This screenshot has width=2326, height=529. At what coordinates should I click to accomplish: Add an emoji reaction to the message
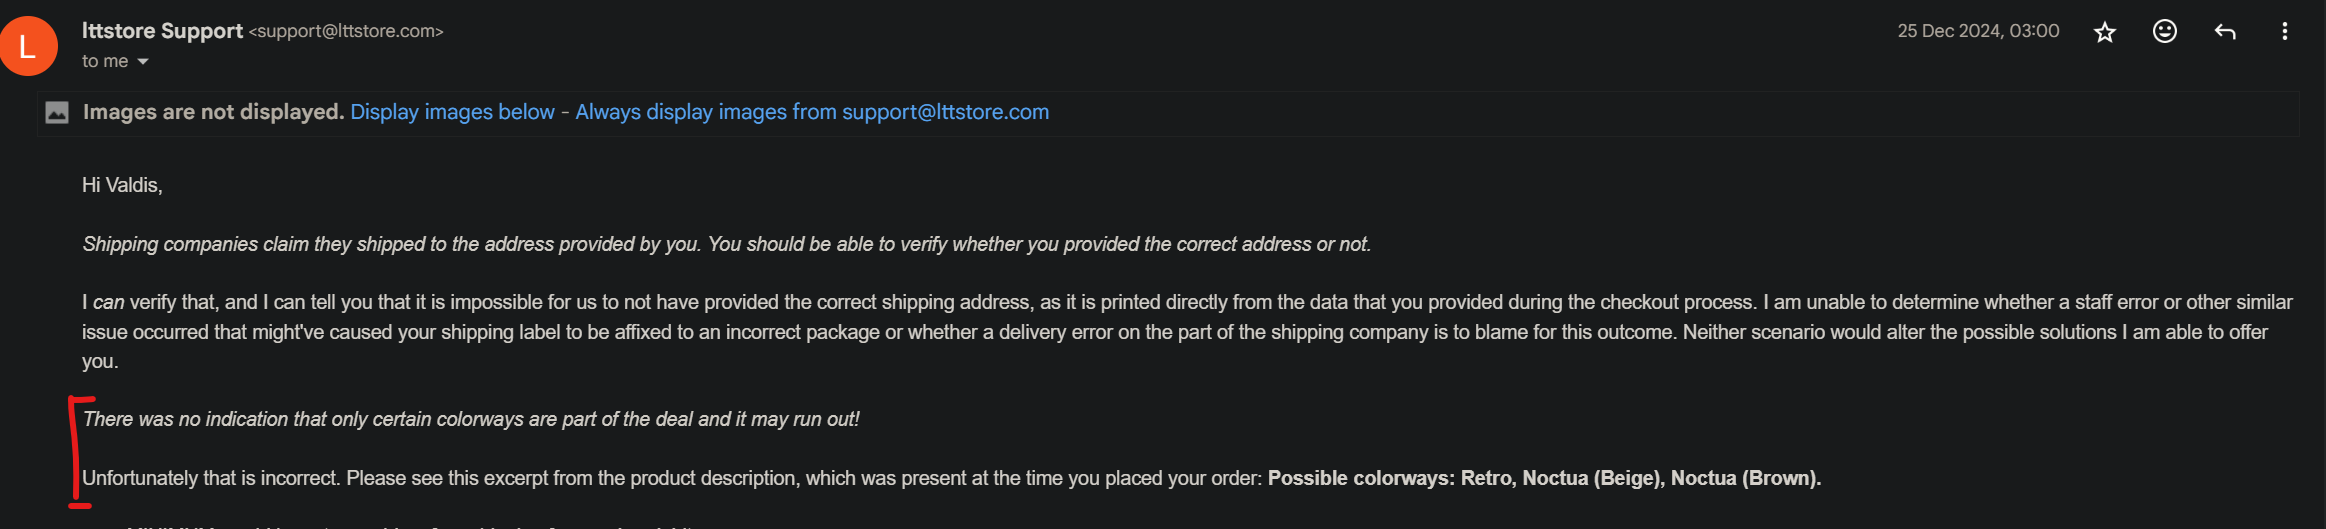2165,32
